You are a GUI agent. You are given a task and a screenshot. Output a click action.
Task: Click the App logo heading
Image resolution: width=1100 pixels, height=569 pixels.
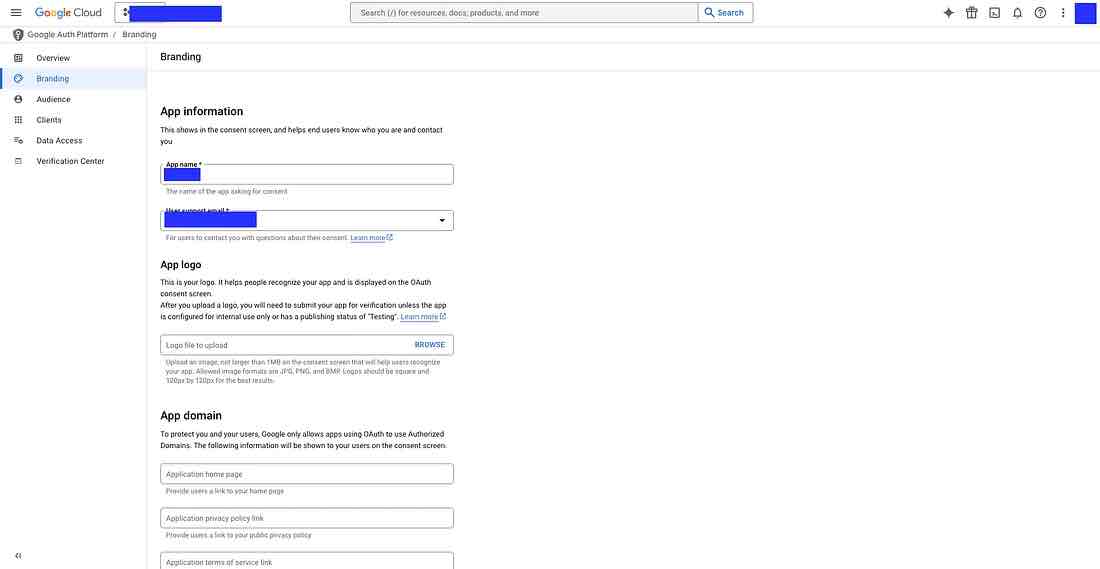pyautogui.click(x=181, y=265)
